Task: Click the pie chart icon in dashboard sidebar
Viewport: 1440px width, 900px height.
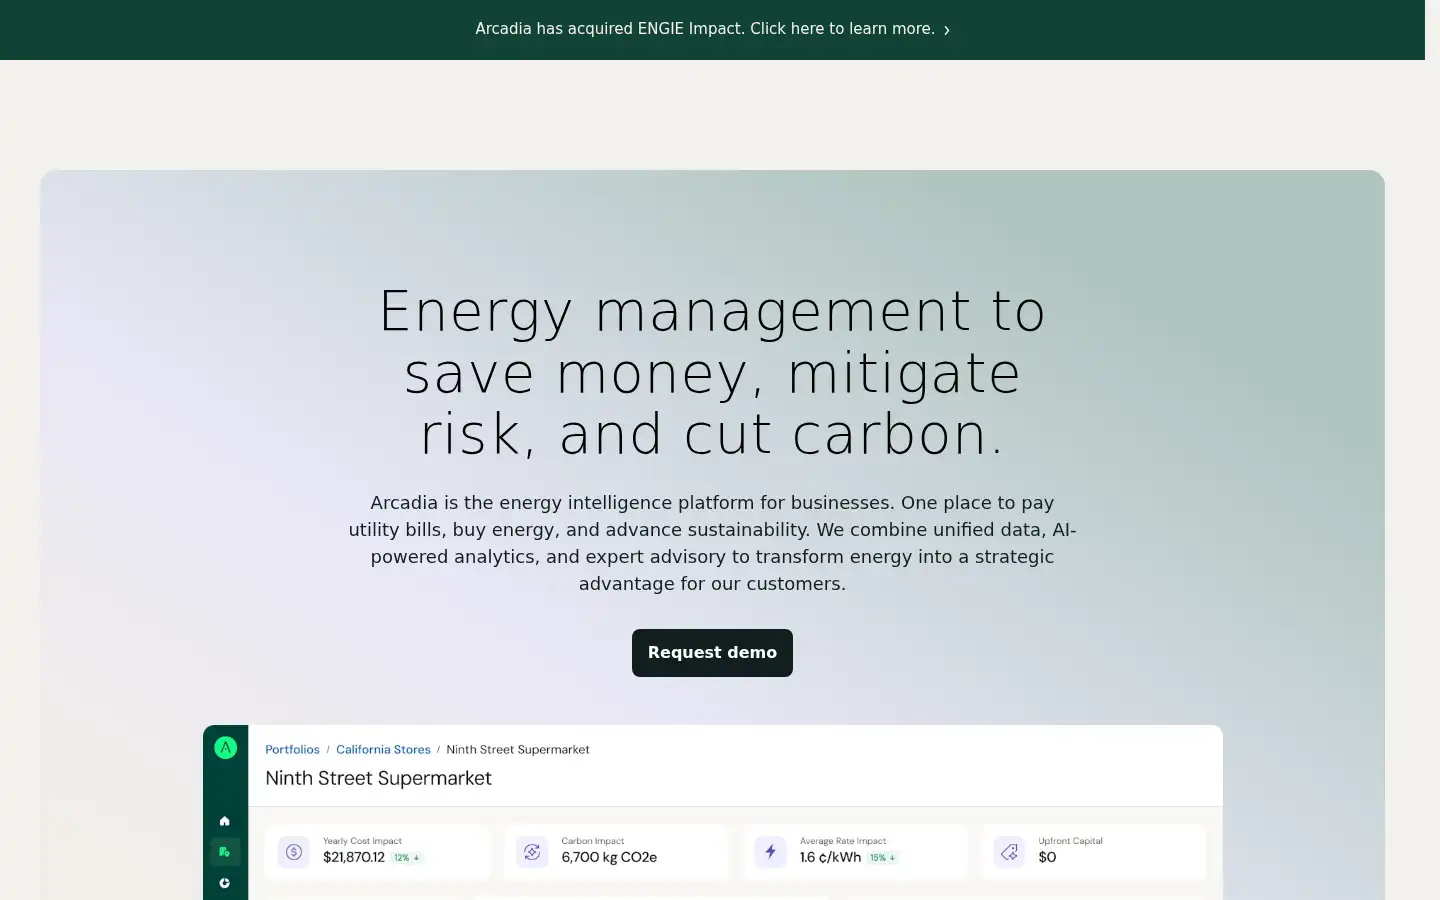Action: point(225,883)
